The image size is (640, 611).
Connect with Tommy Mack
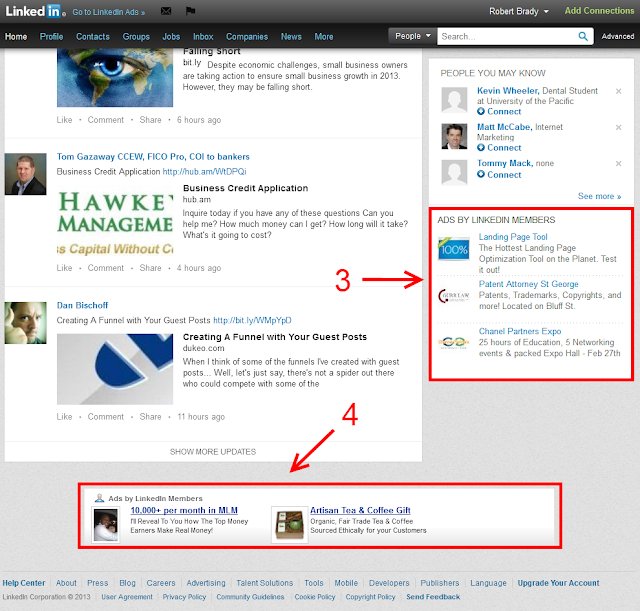click(x=499, y=175)
